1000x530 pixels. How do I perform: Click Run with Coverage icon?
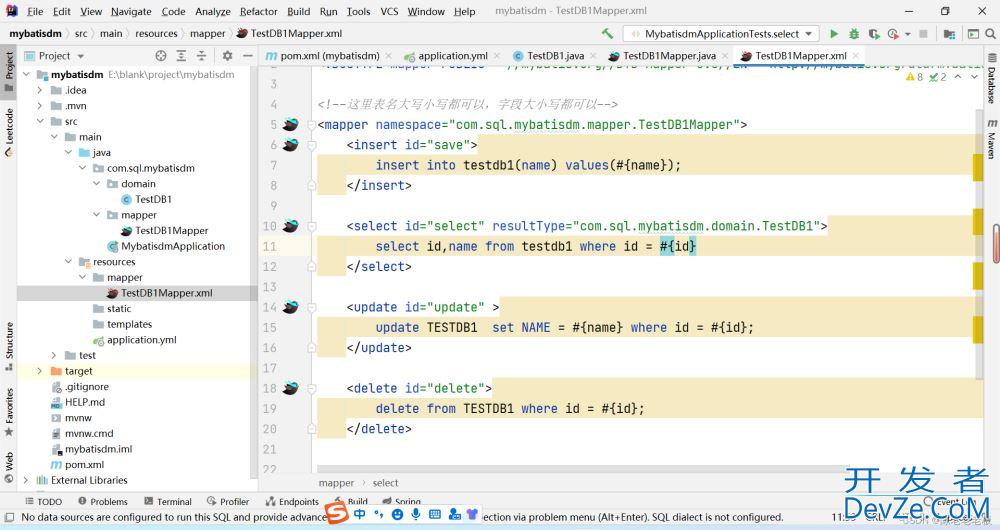click(x=874, y=34)
